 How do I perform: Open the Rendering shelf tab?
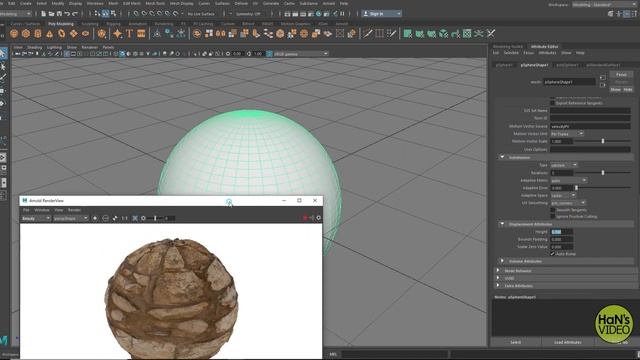coord(164,24)
